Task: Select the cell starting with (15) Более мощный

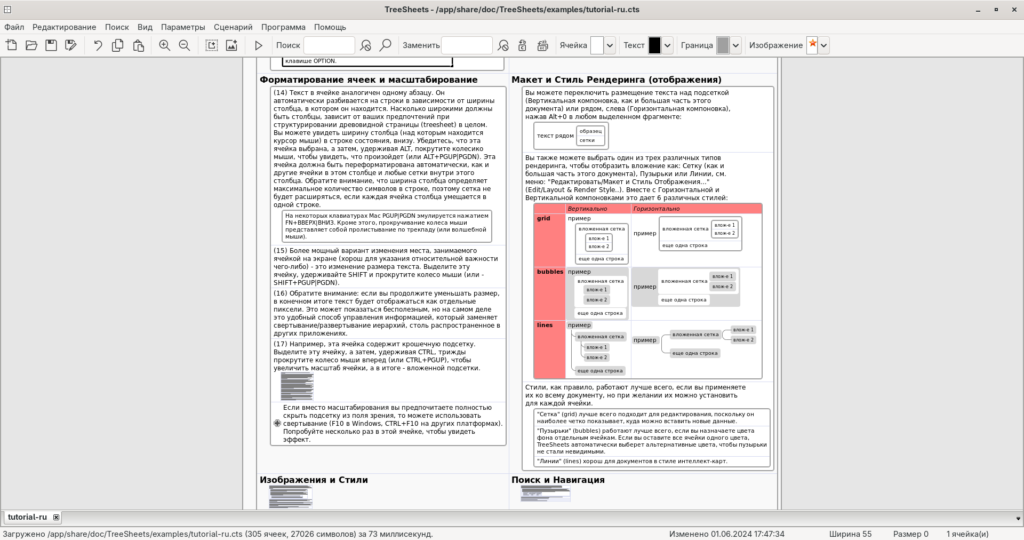Action: 389,266
